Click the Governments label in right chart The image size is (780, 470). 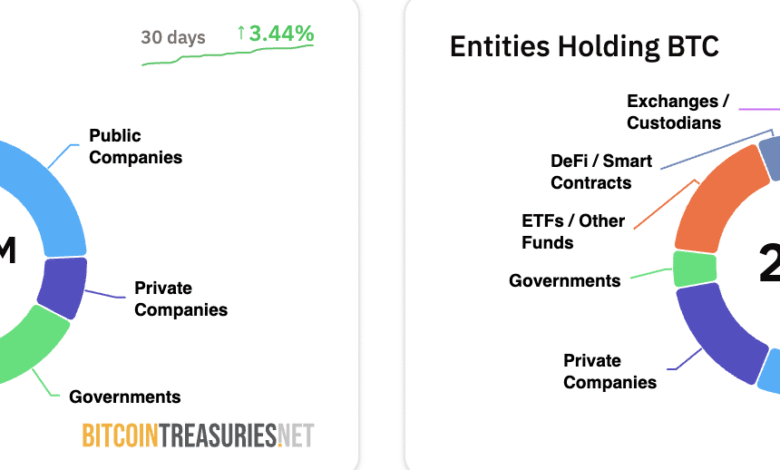coord(565,281)
